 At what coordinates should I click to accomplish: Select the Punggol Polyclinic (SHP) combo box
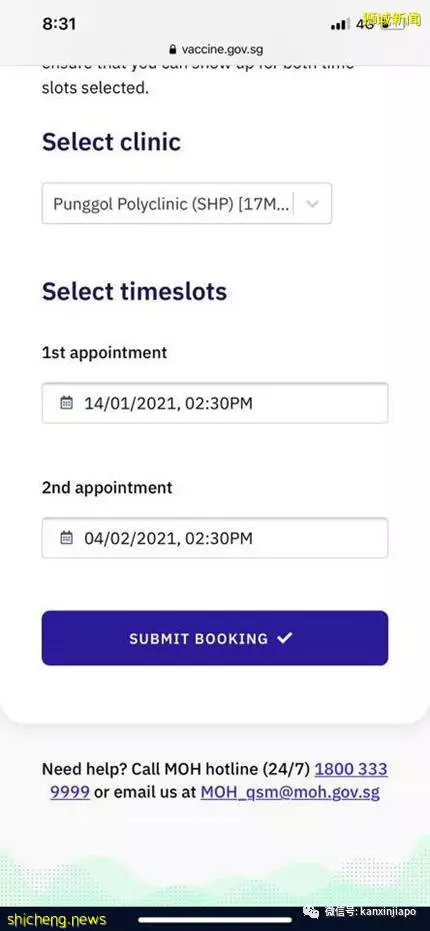coord(186,204)
